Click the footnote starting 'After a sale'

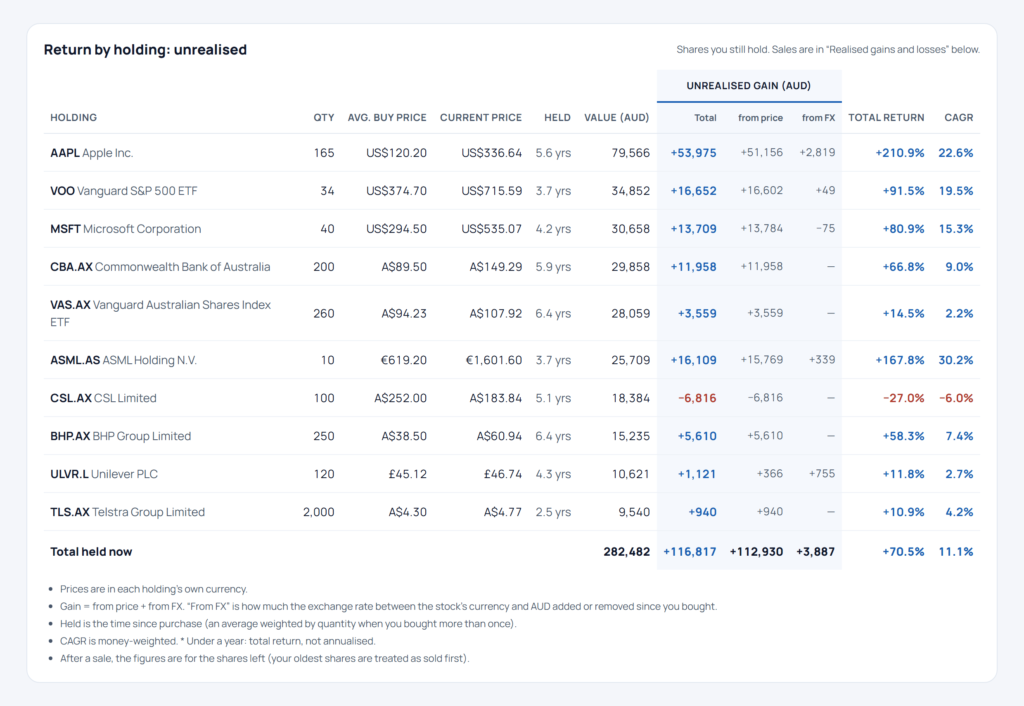pos(264,658)
